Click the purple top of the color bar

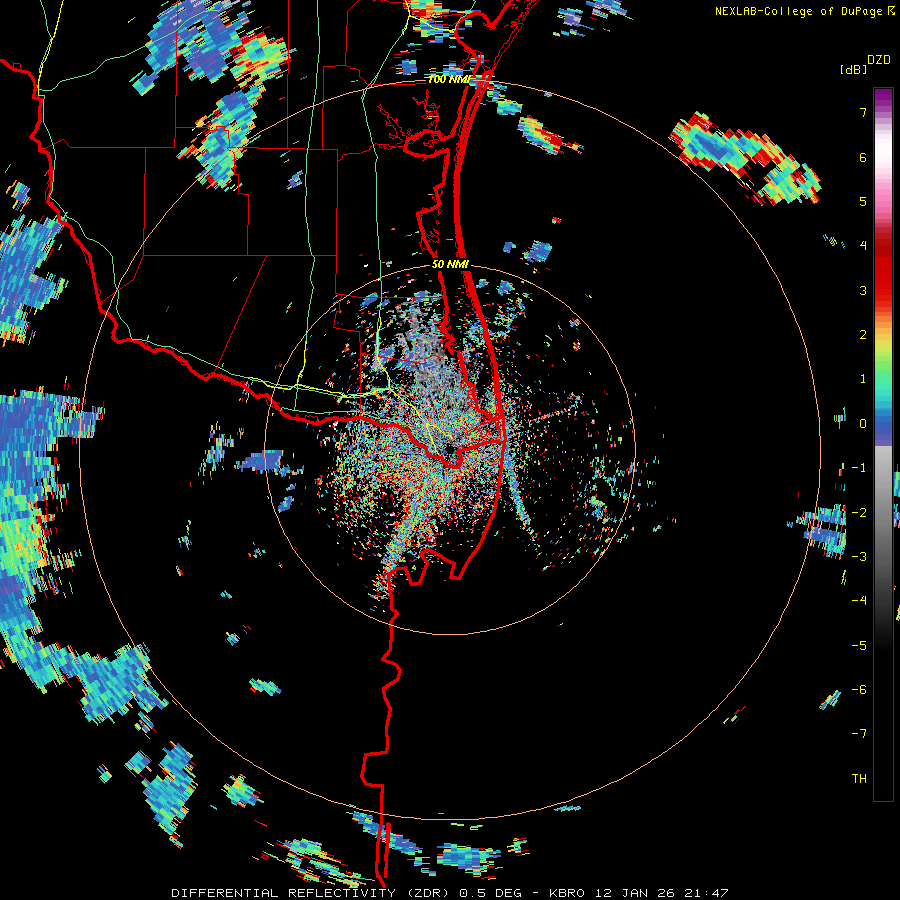tap(883, 98)
